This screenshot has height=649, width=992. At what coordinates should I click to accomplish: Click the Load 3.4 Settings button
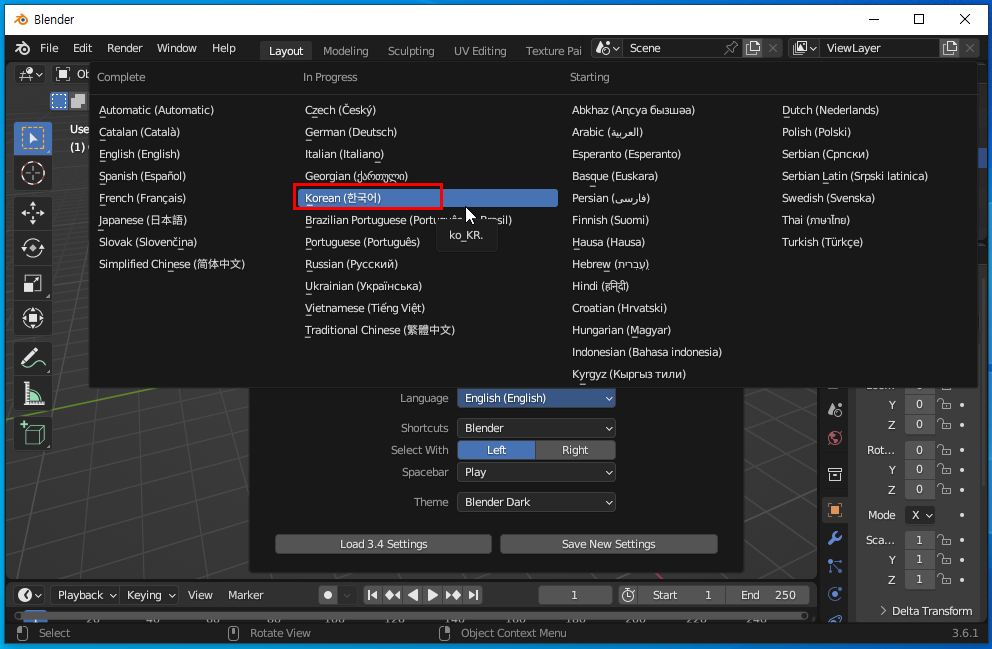[383, 544]
